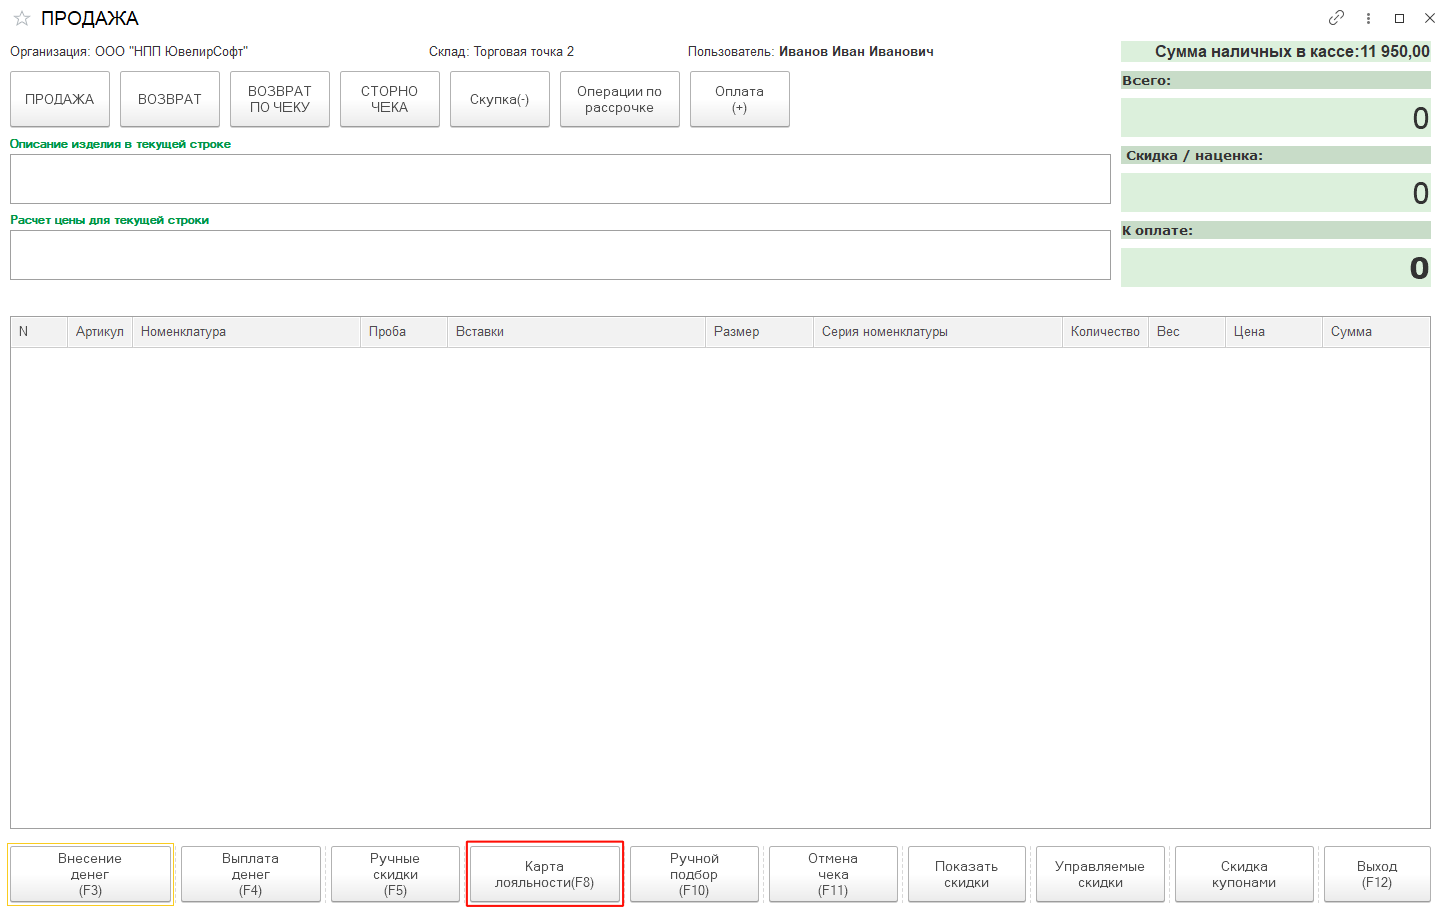
Task: Click the Описание изделия text field
Action: 560,179
